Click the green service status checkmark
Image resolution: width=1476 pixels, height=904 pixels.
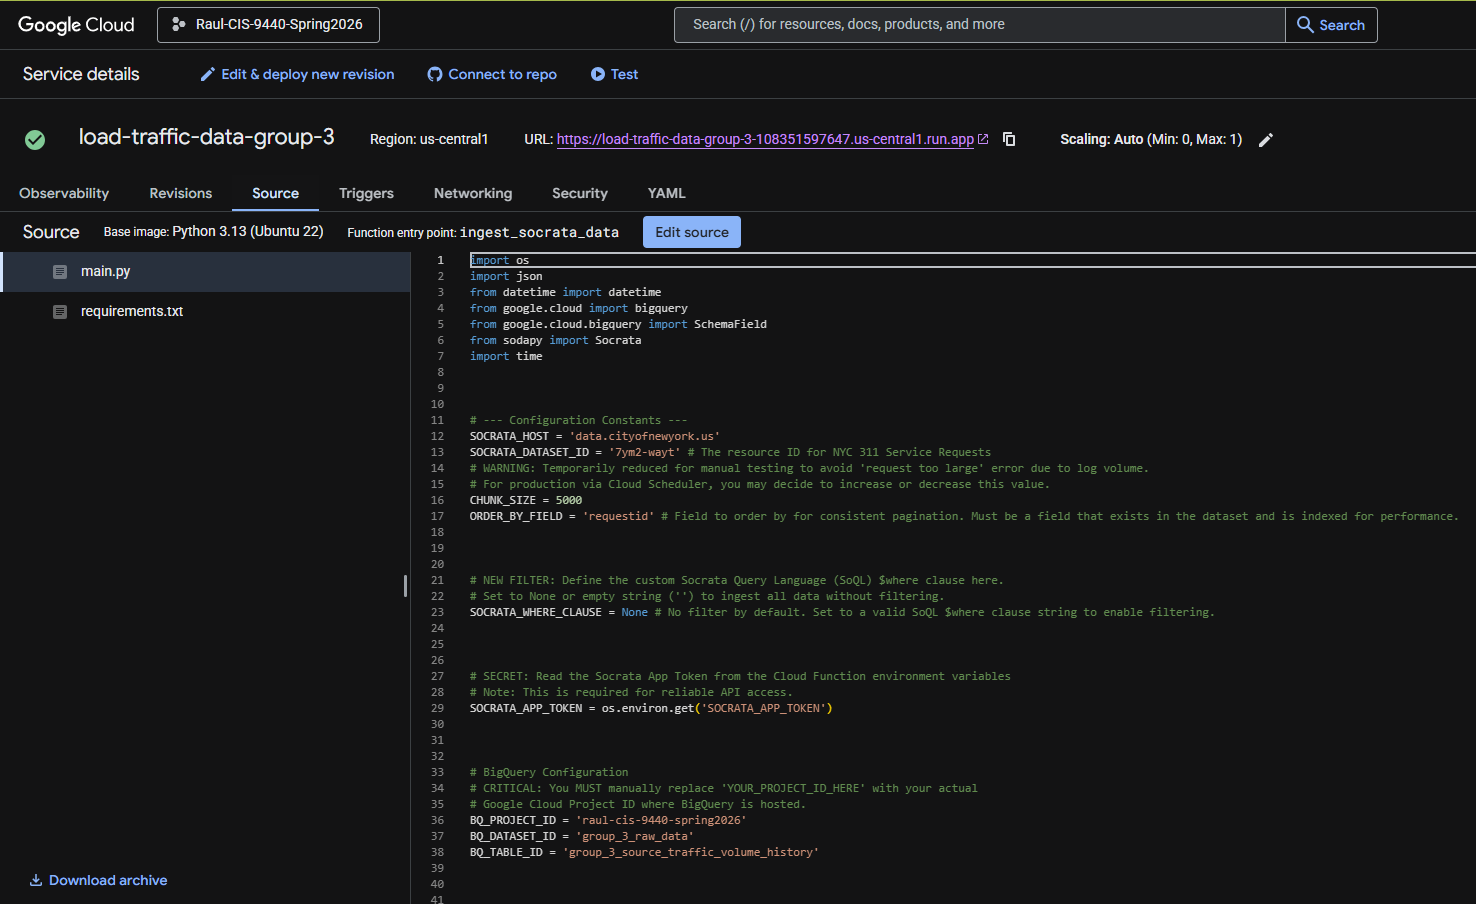coord(35,140)
